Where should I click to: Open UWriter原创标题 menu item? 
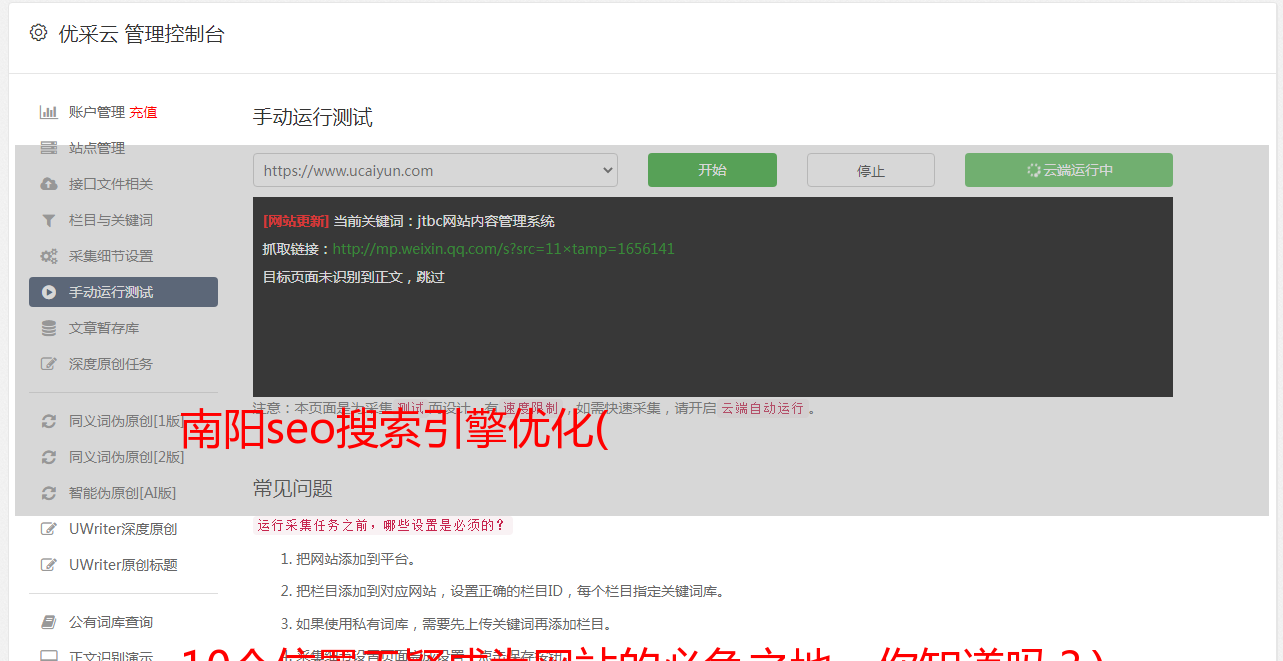[x=123, y=565]
